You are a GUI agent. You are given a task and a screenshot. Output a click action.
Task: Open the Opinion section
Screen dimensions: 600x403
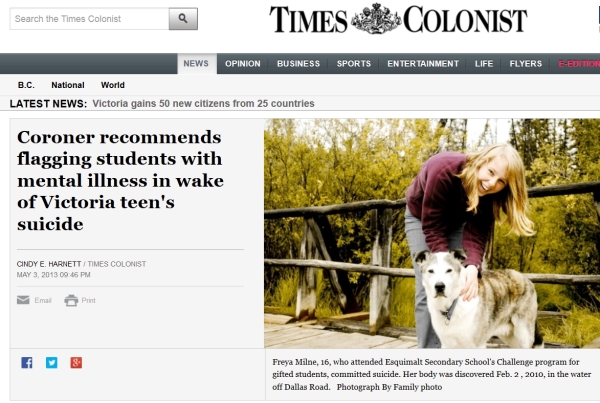click(243, 64)
